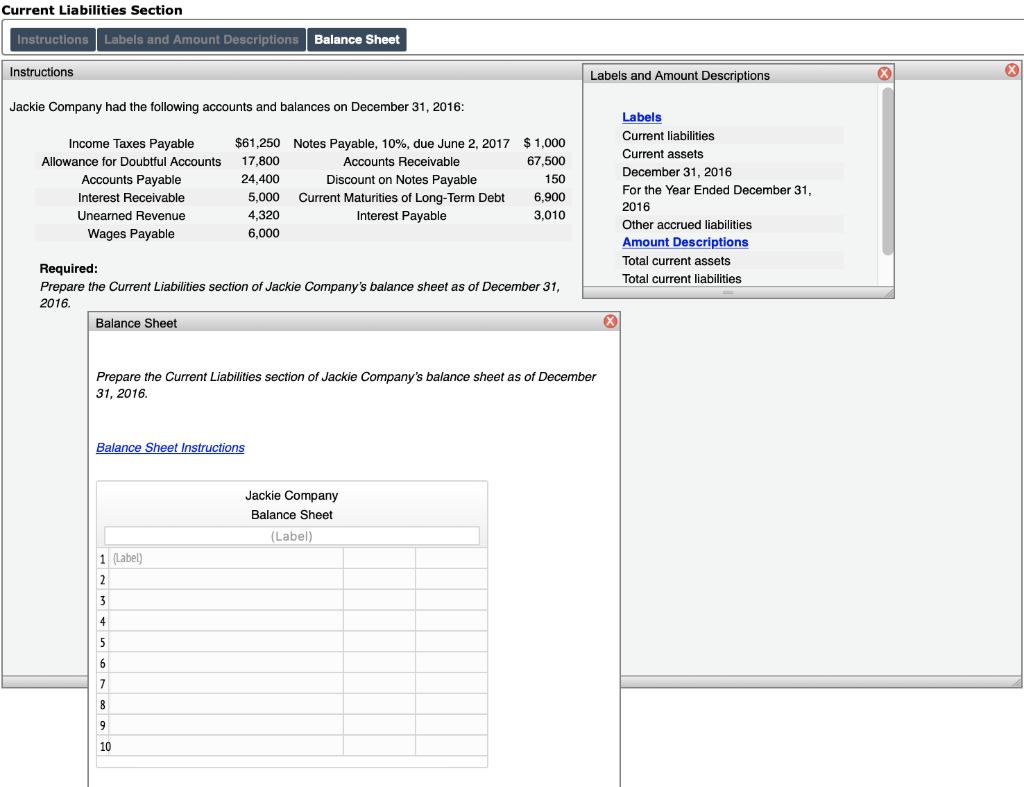The image size is (1024, 787).
Task: Click the (Label) cell in row 1
Action: [x=224, y=557]
